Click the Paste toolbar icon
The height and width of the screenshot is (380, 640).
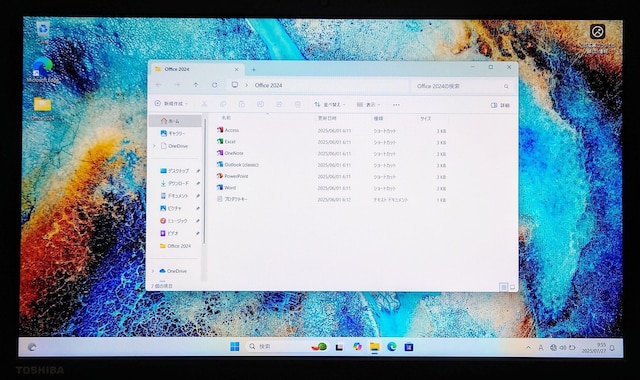[242, 104]
